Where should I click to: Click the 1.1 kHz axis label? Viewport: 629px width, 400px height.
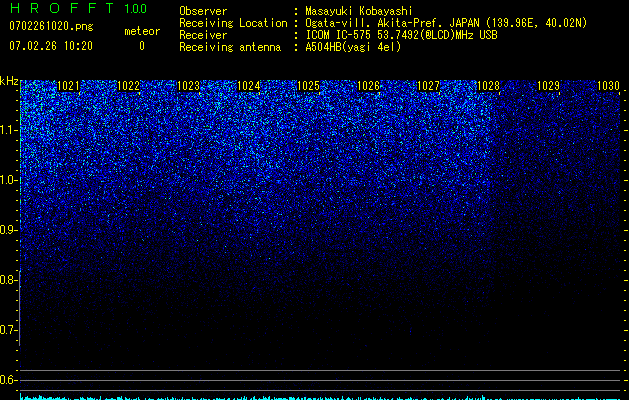point(9,130)
